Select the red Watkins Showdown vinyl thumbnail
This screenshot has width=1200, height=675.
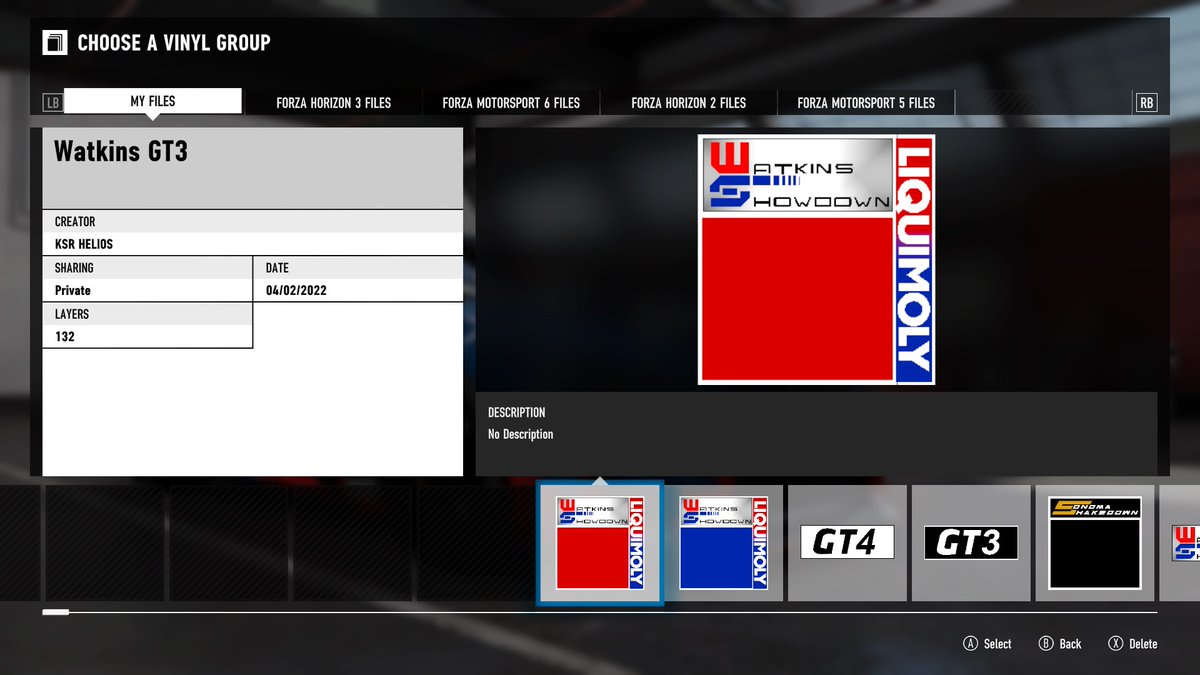click(600, 543)
